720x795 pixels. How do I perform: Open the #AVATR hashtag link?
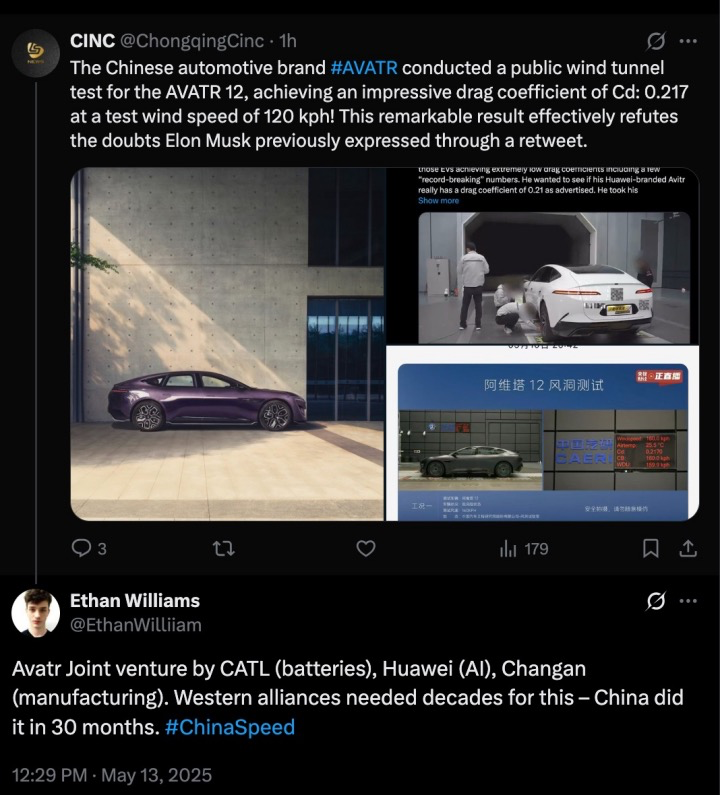pyautogui.click(x=364, y=68)
